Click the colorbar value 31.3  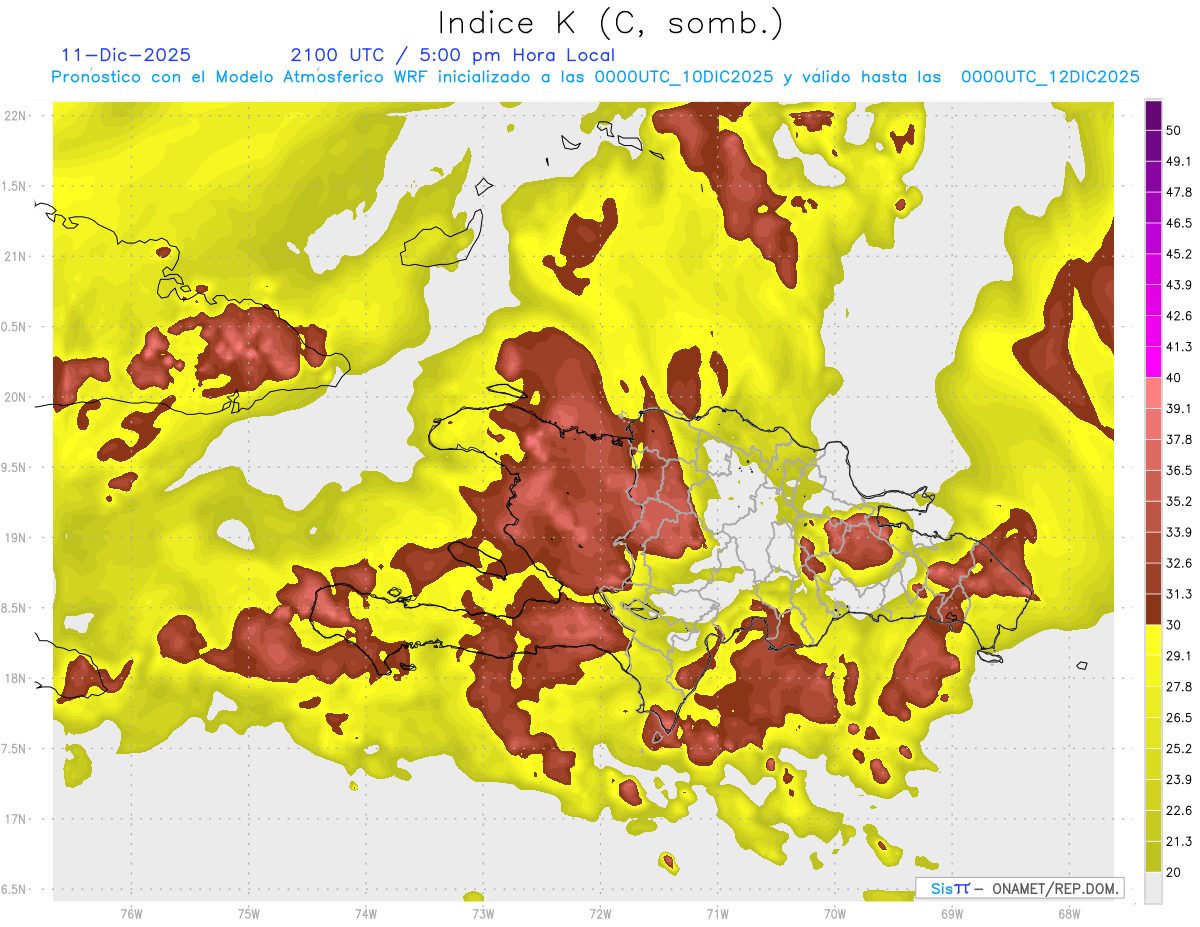pyautogui.click(x=1179, y=595)
